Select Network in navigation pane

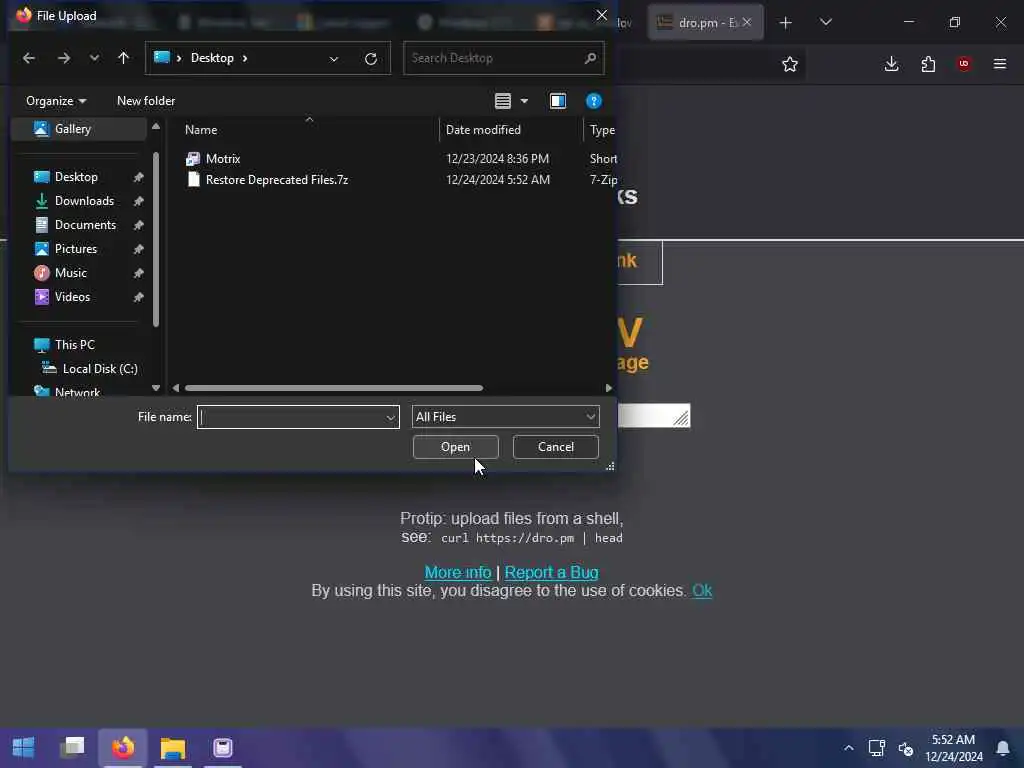tap(76, 392)
